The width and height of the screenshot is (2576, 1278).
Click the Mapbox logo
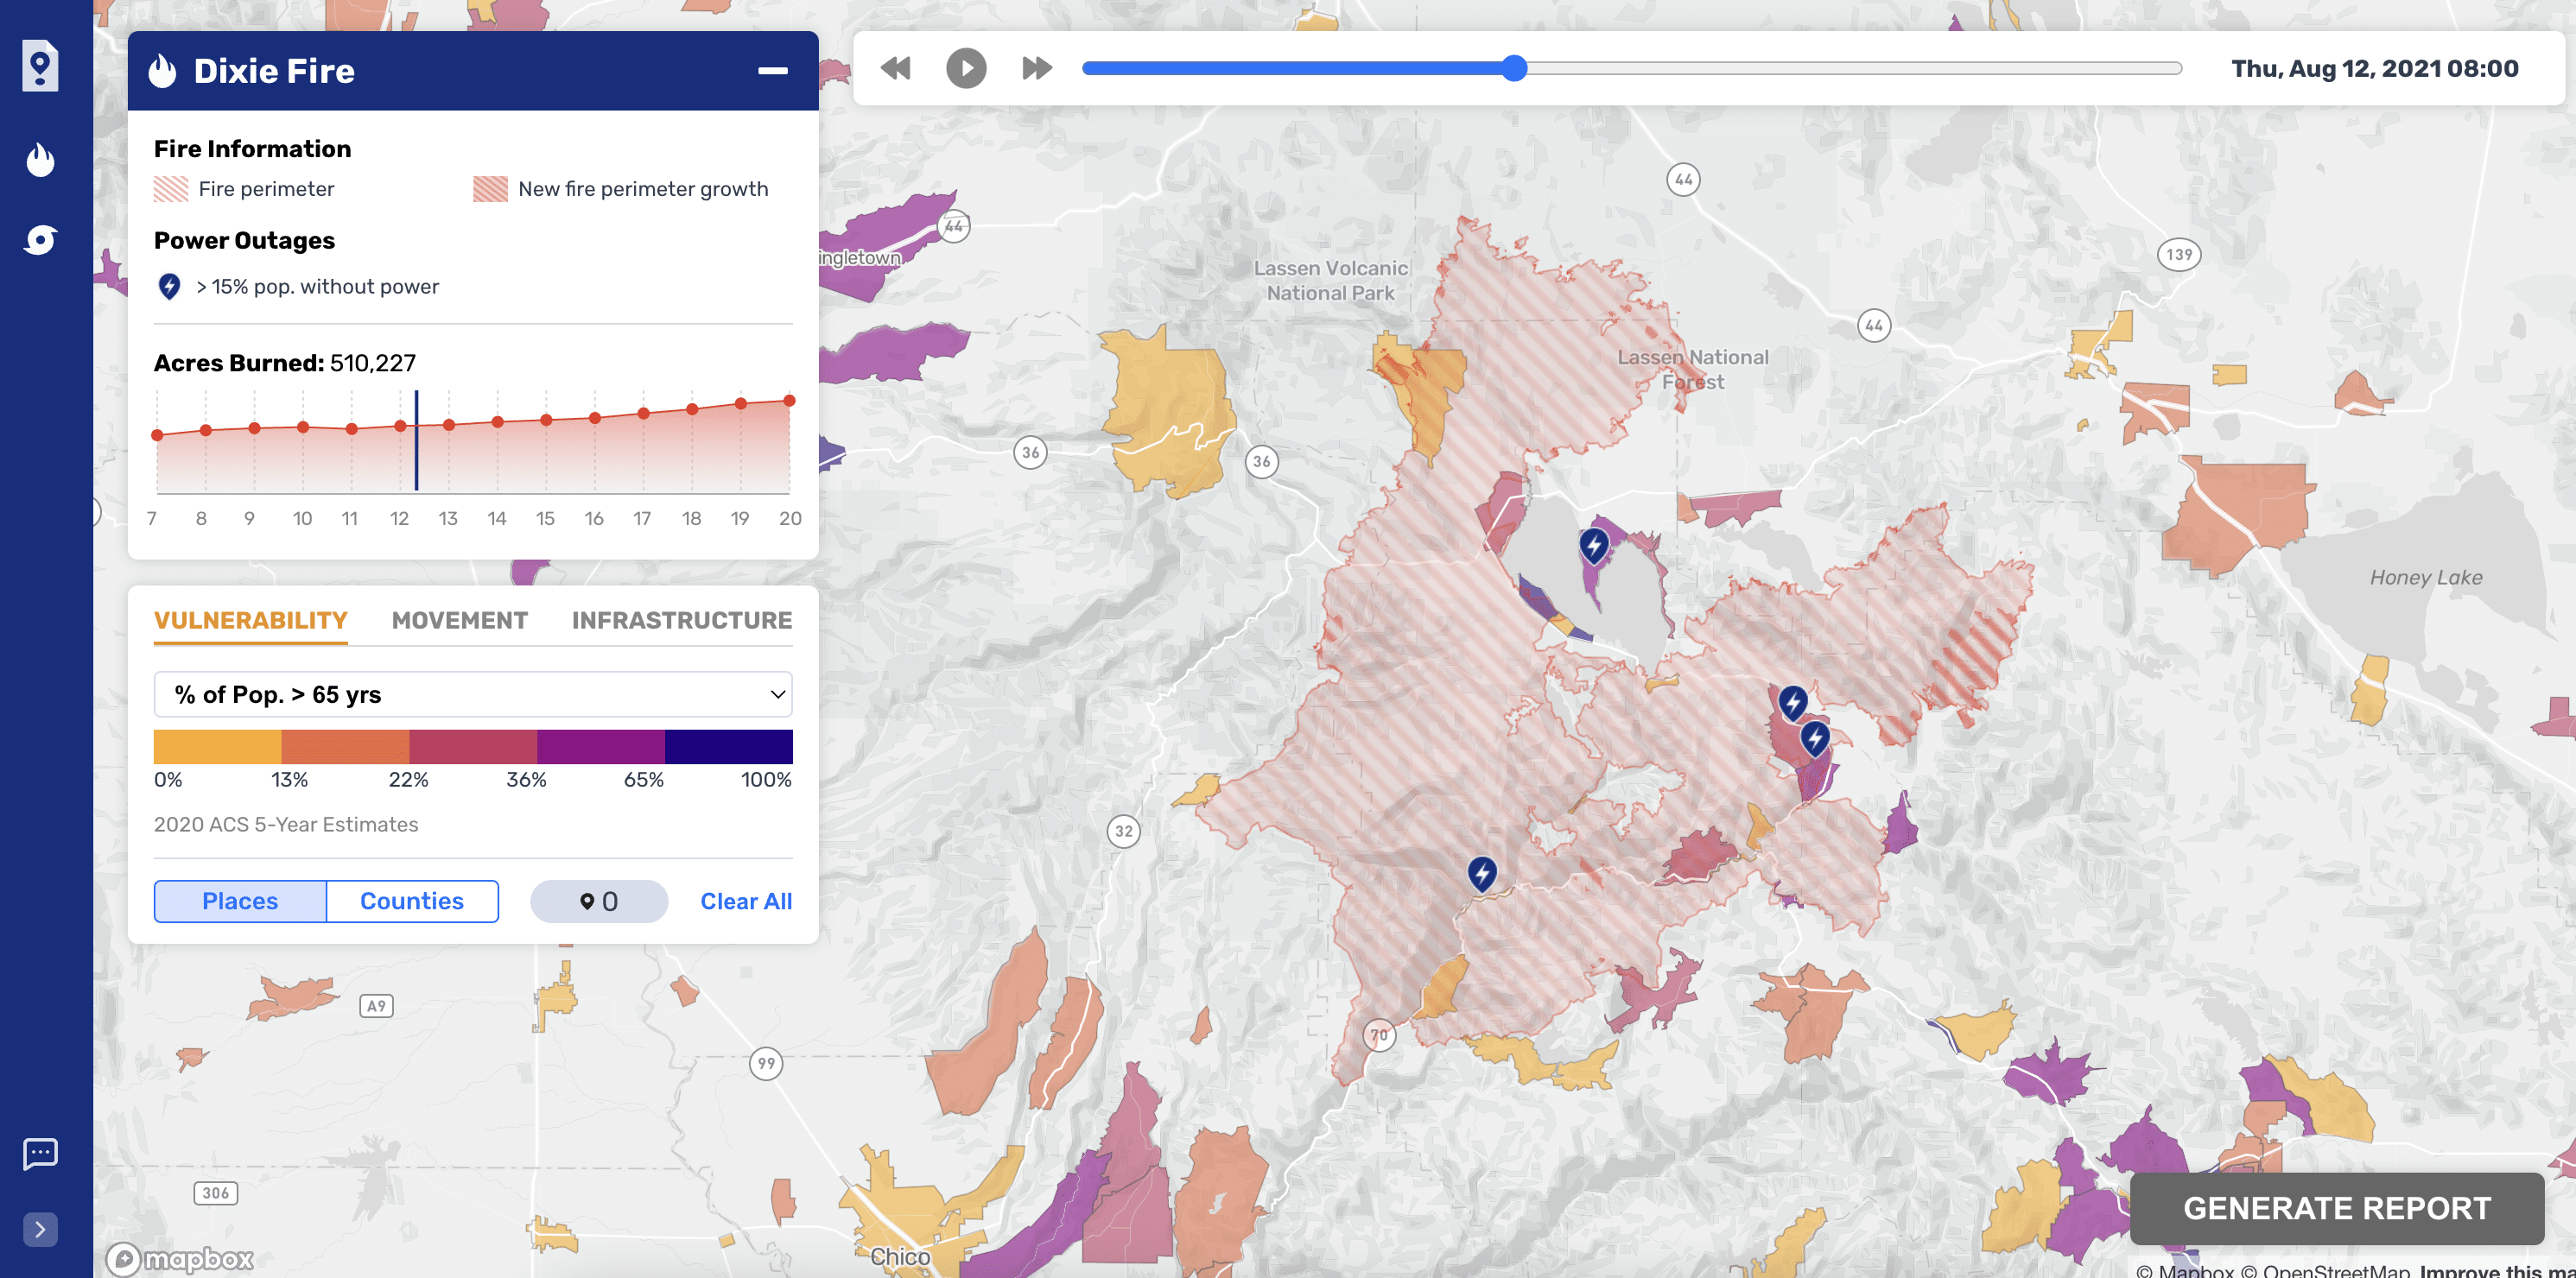tap(180, 1258)
